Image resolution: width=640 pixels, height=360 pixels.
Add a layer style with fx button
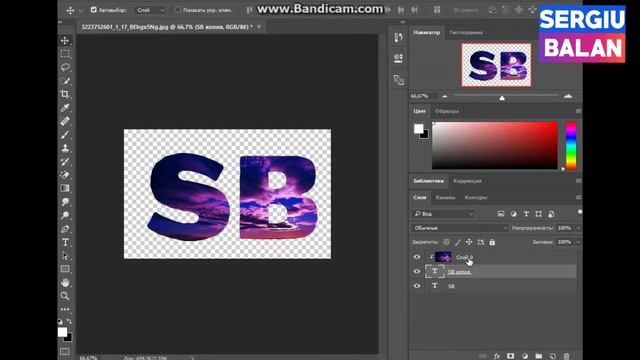click(x=497, y=356)
